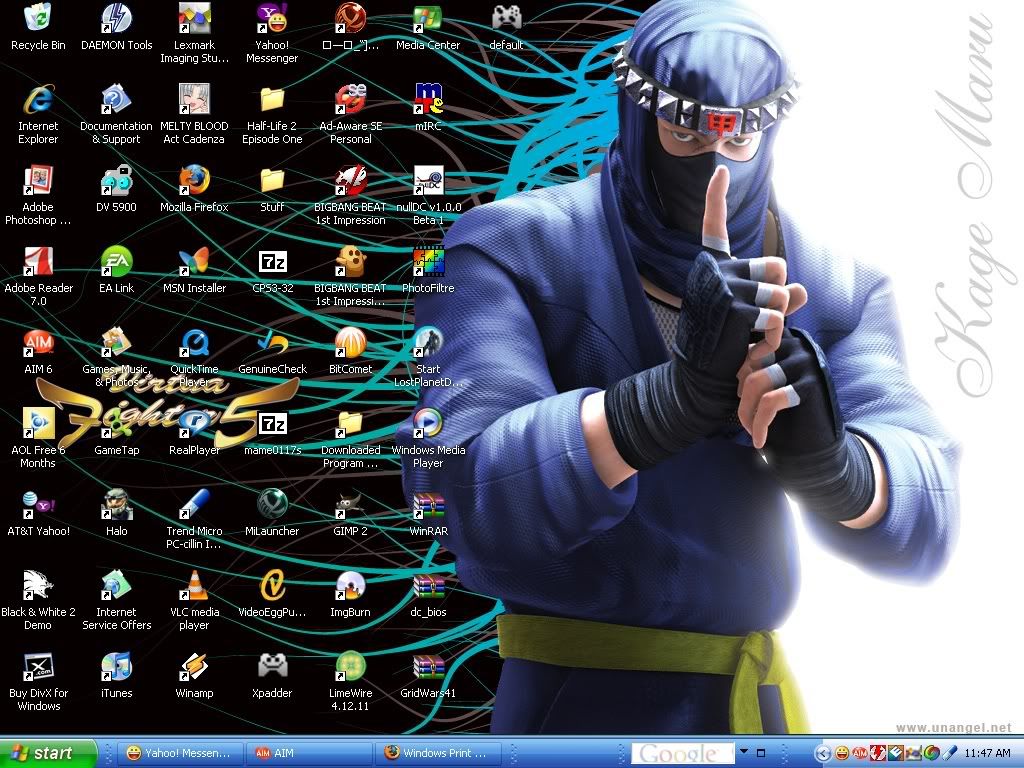Open AOL Free 6 Months icon
Screen dimensions: 1024x768
38,423
